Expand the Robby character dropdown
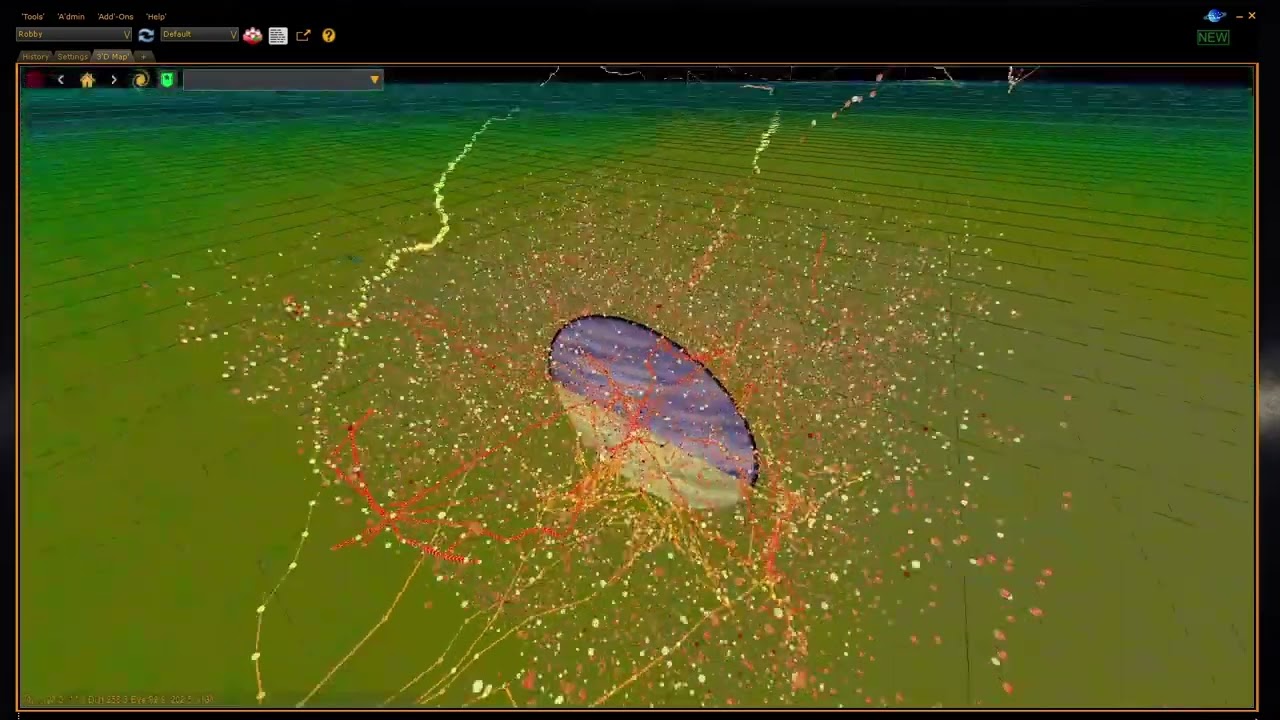Image resolution: width=1280 pixels, height=720 pixels. pos(74,35)
